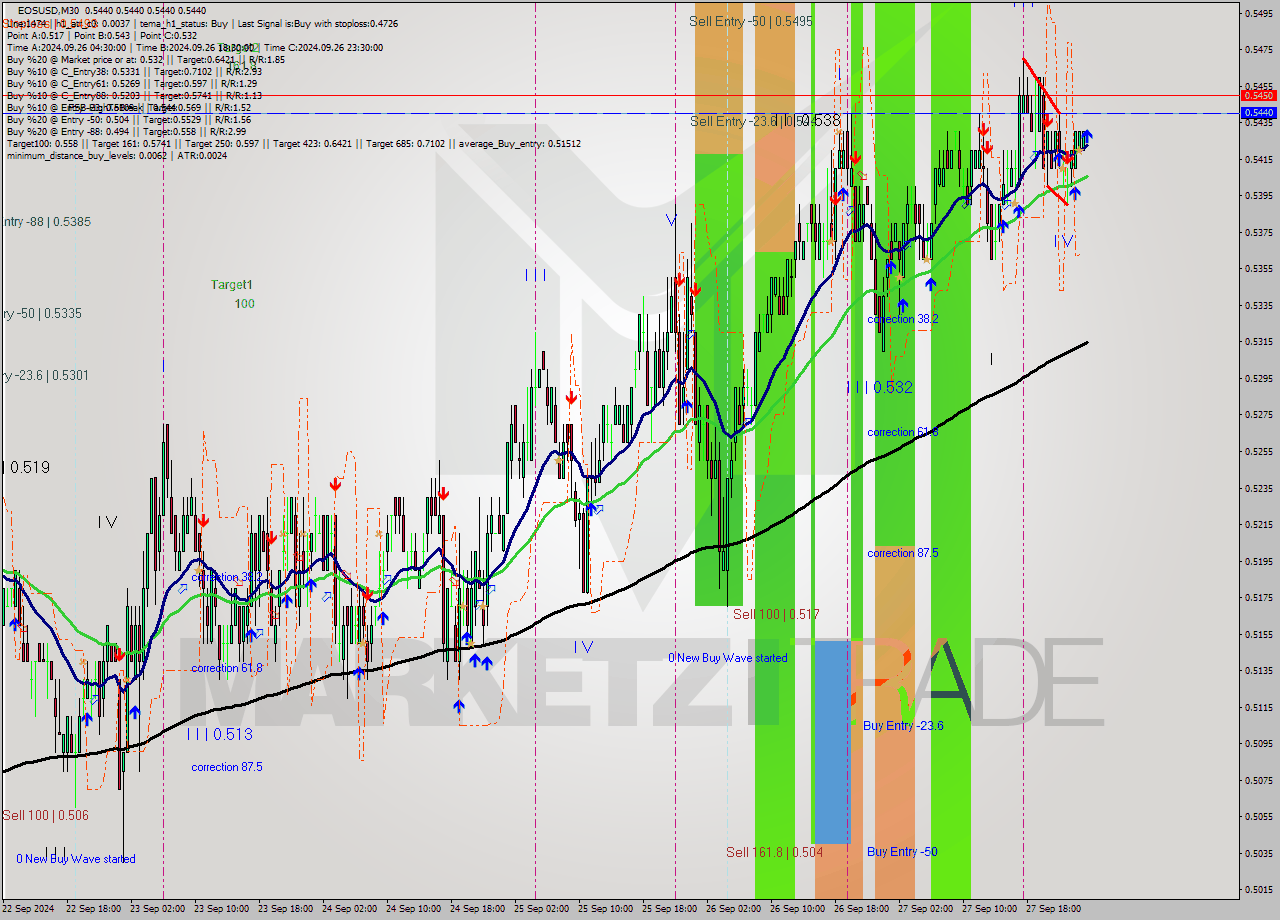
Task: Click 'correction 61.8' under I I I 0.532
Action: (x=903, y=432)
